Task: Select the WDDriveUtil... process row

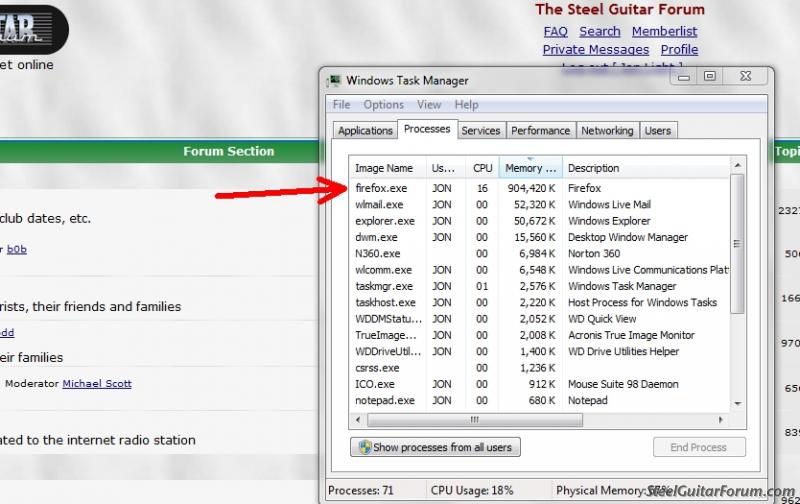Action: pos(540,351)
